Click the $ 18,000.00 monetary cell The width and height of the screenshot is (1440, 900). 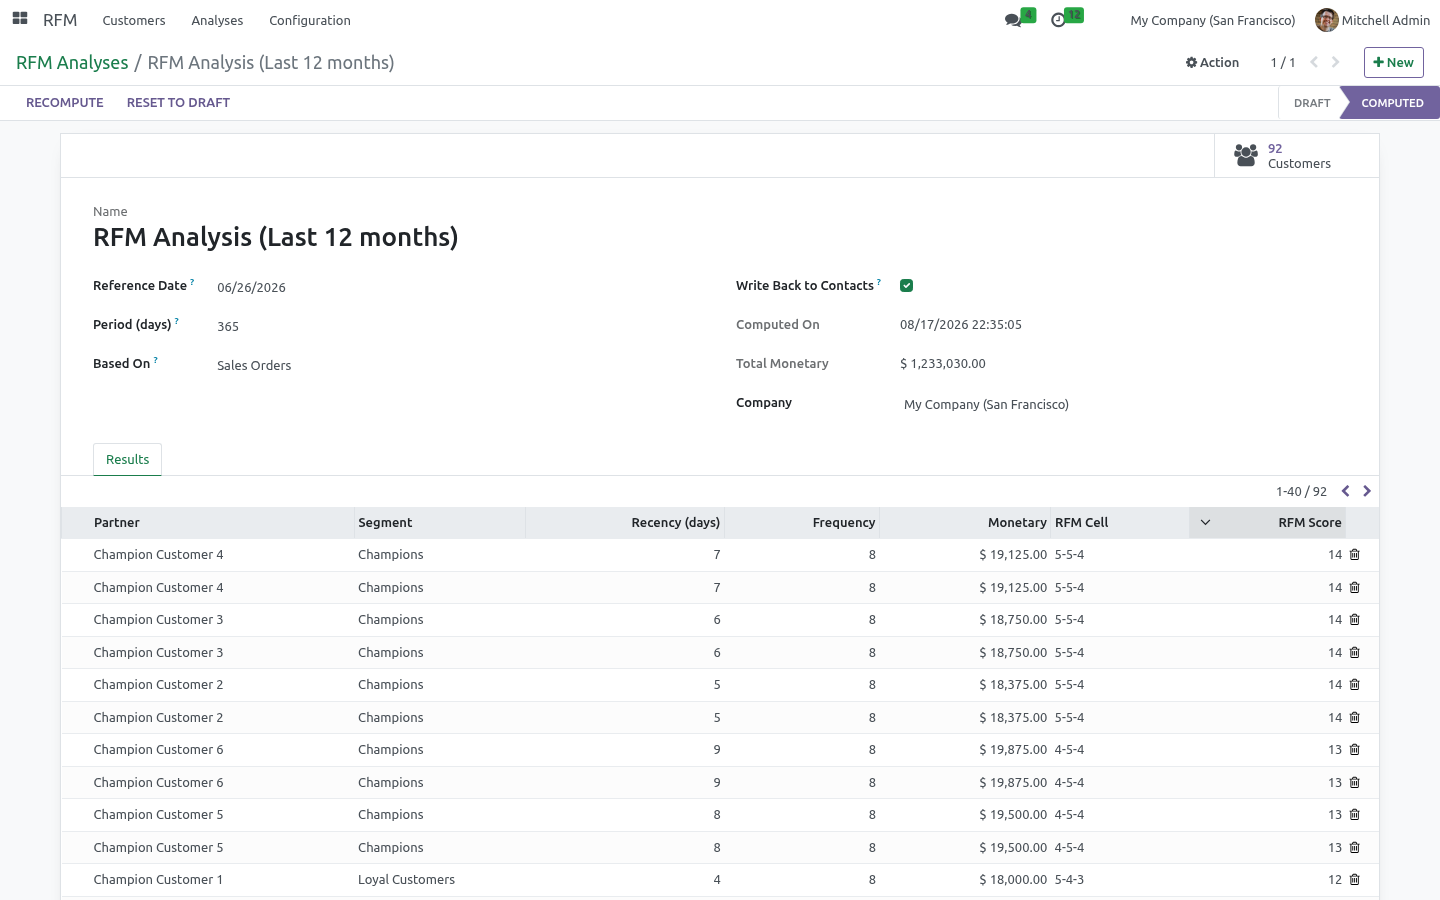point(1013,880)
